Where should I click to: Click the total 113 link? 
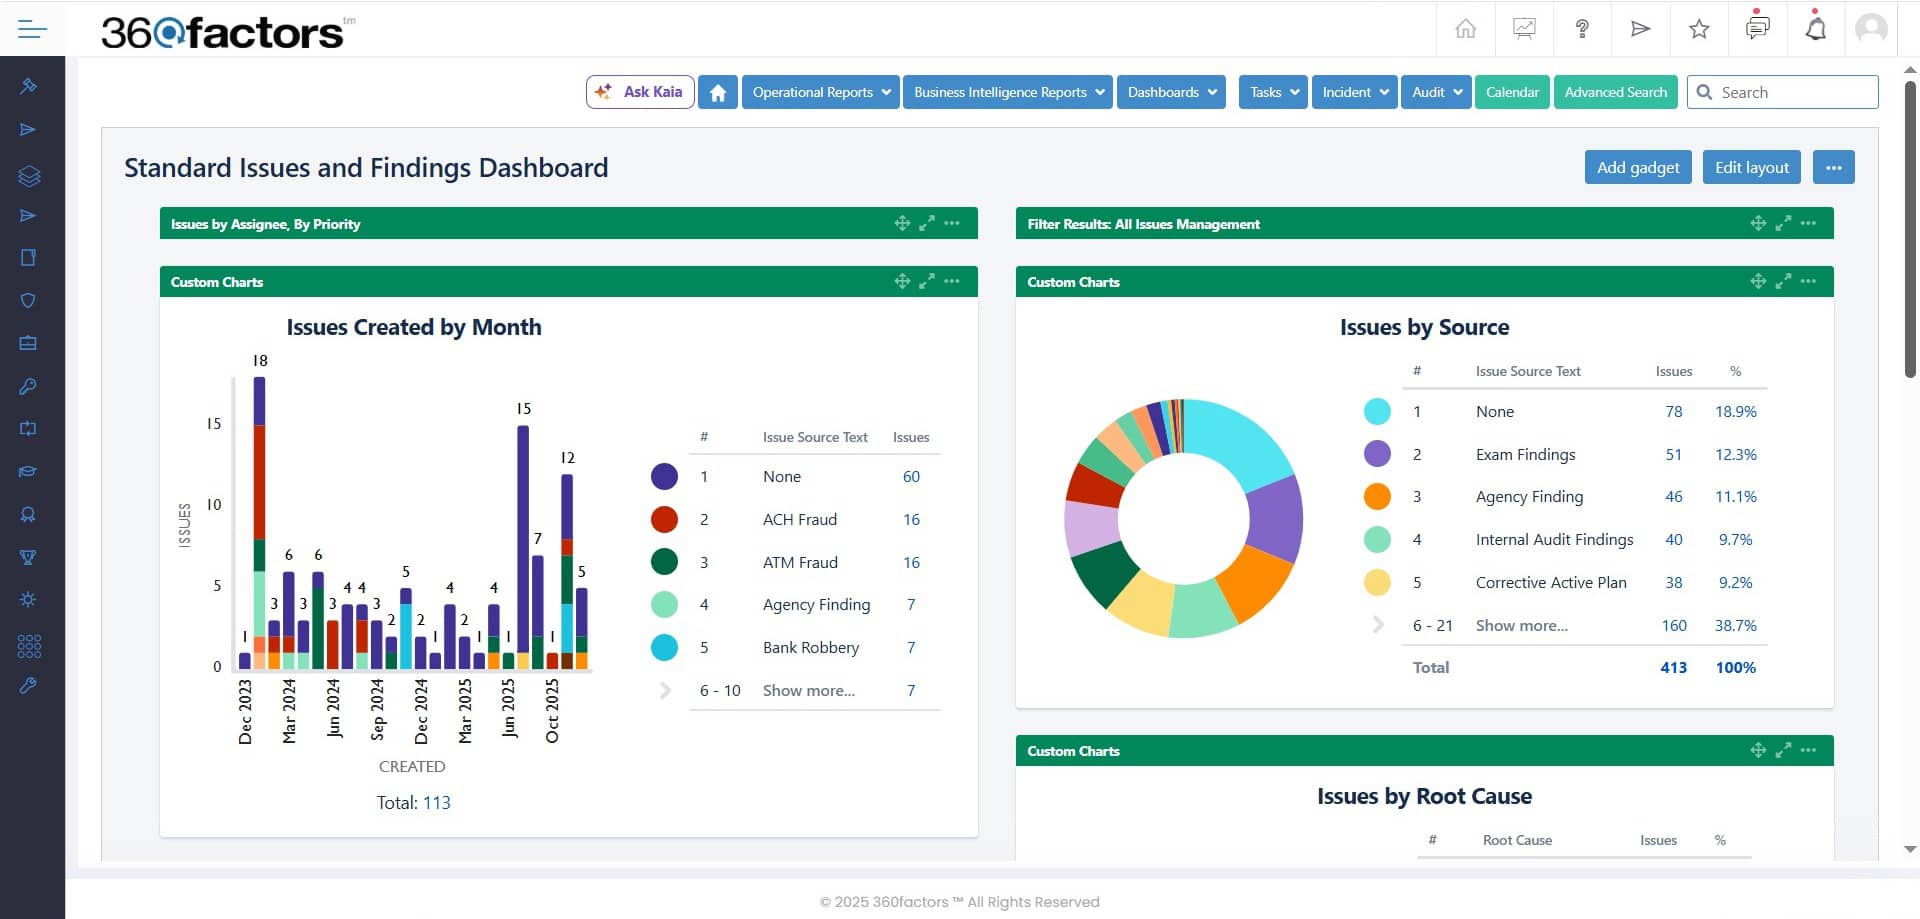437,802
